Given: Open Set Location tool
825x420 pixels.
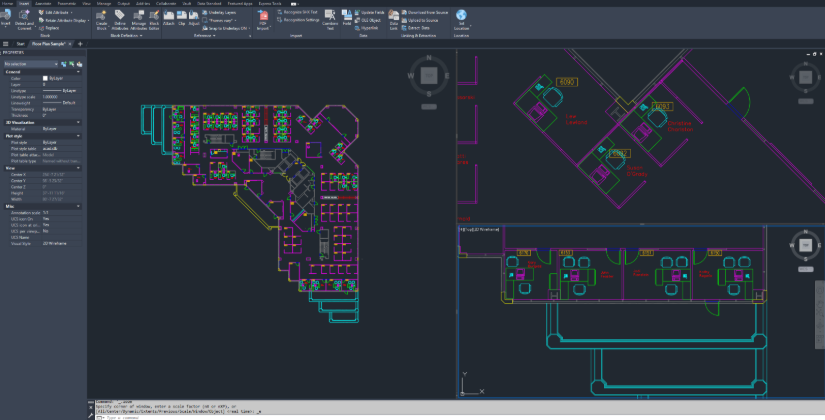Looking at the screenshot, I should click(x=461, y=19).
